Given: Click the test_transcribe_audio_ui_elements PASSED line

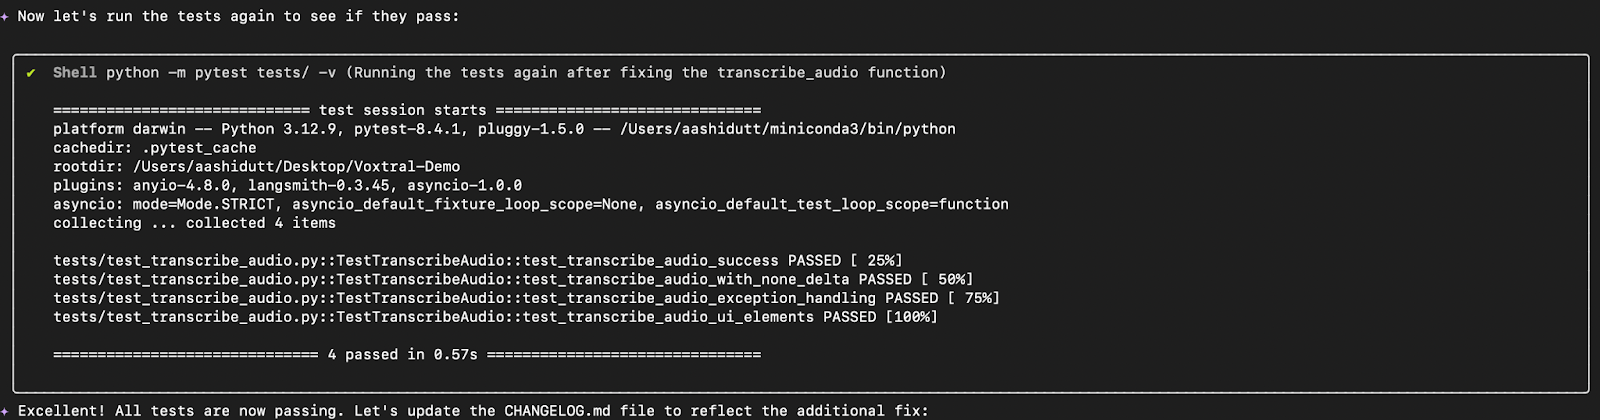Looking at the screenshot, I should pyautogui.click(x=495, y=317).
